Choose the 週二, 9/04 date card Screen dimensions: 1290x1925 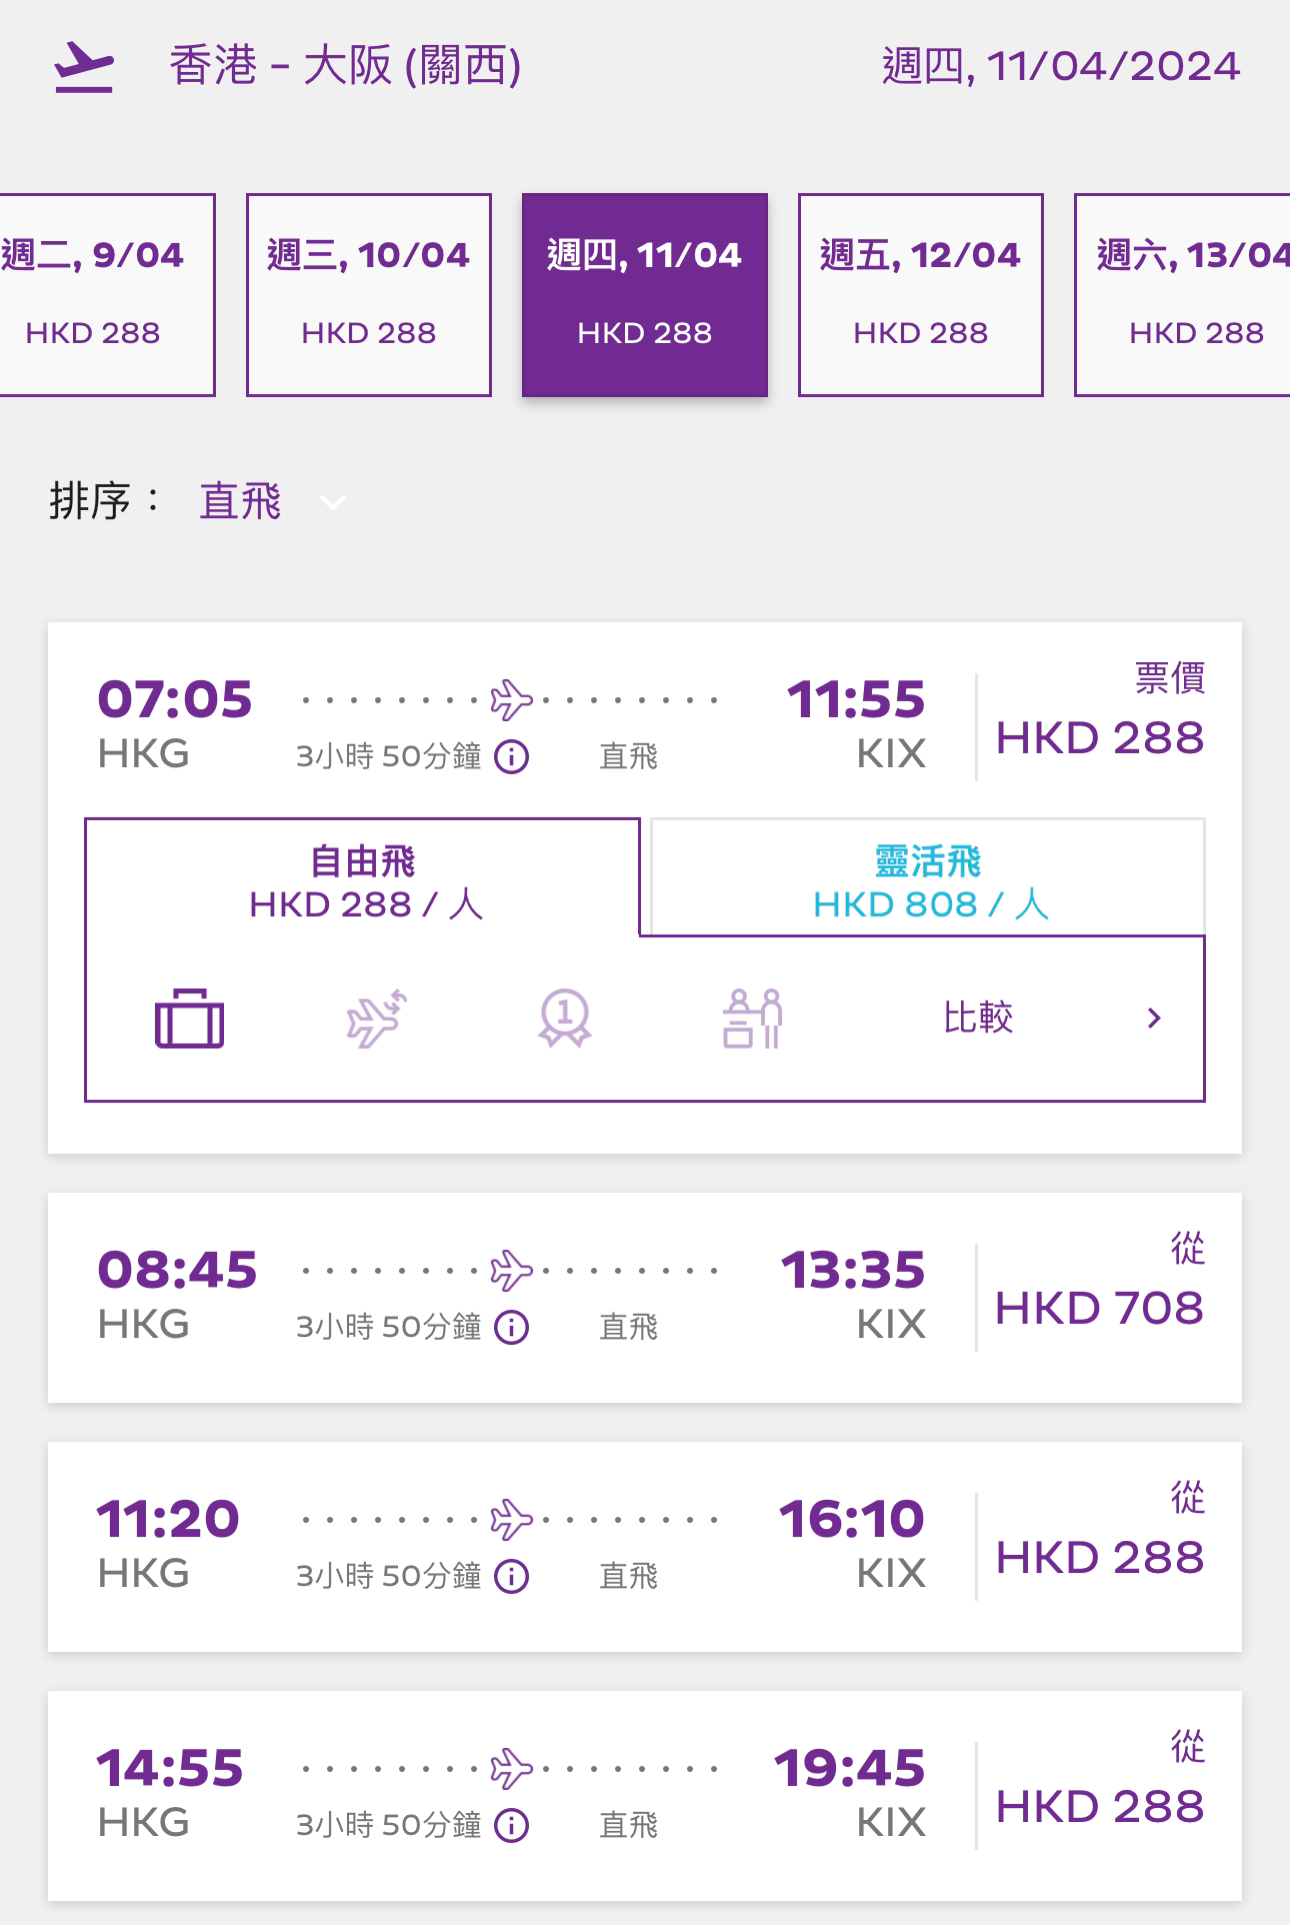[105, 295]
